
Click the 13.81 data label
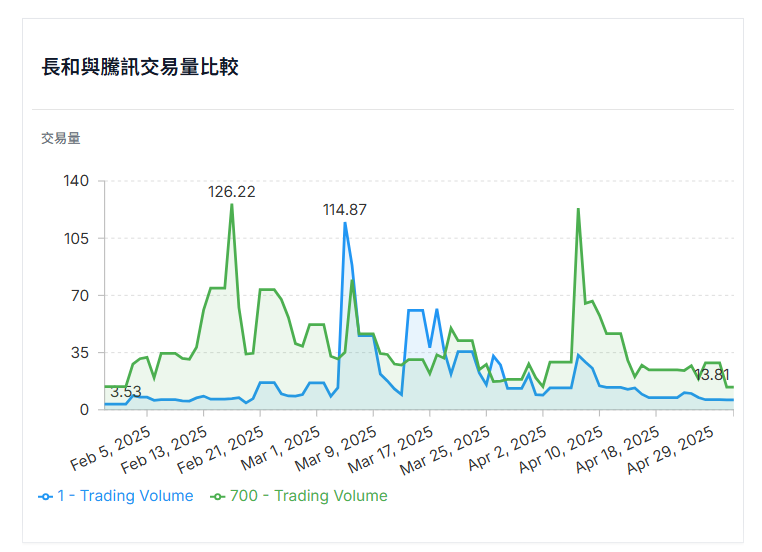click(x=712, y=375)
